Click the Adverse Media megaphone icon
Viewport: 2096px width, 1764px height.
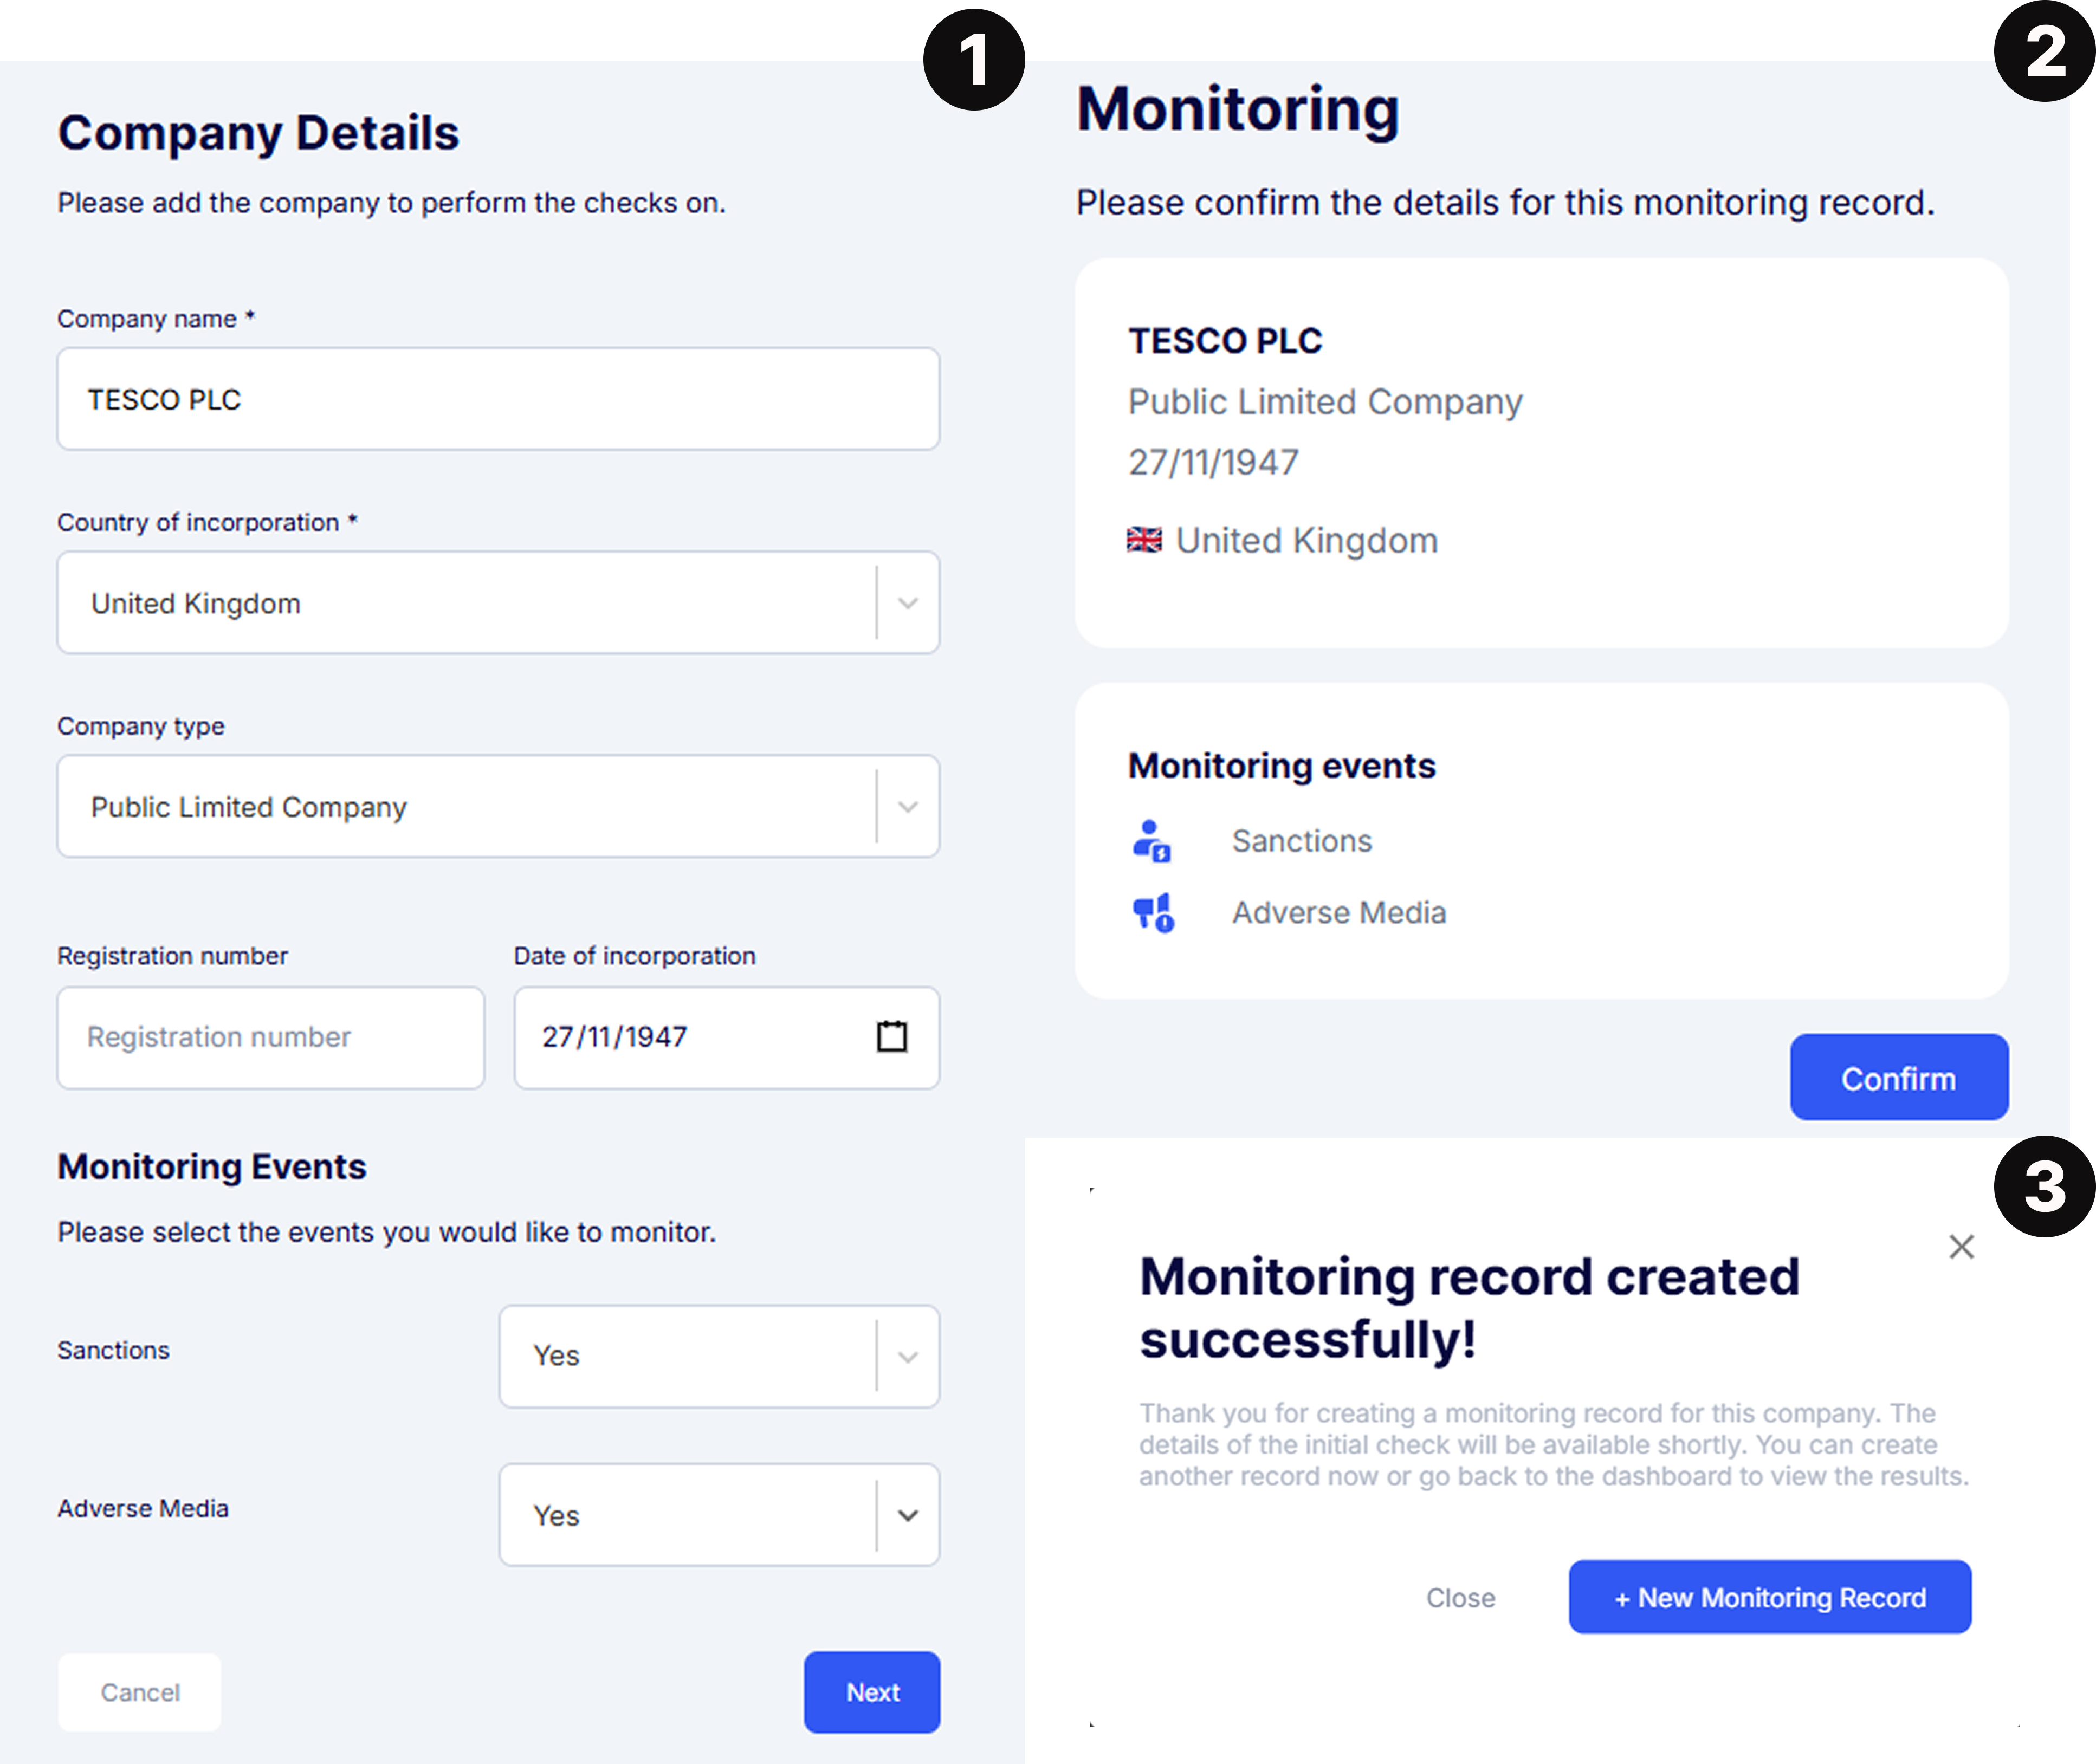[1153, 913]
